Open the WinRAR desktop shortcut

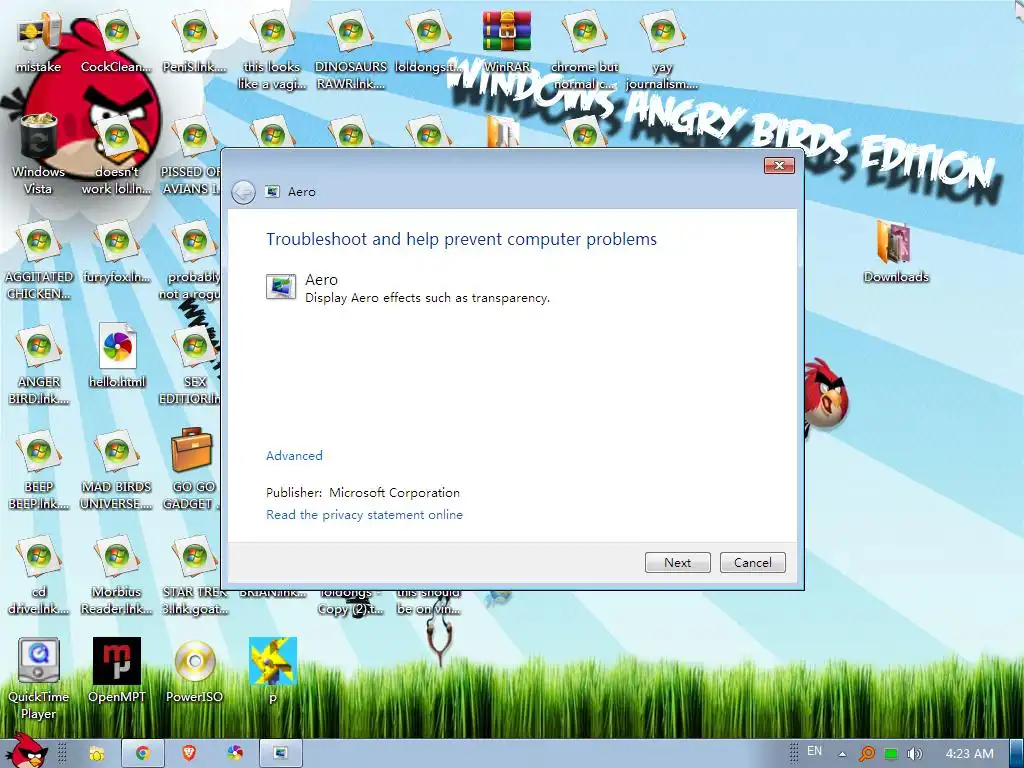coord(507,42)
